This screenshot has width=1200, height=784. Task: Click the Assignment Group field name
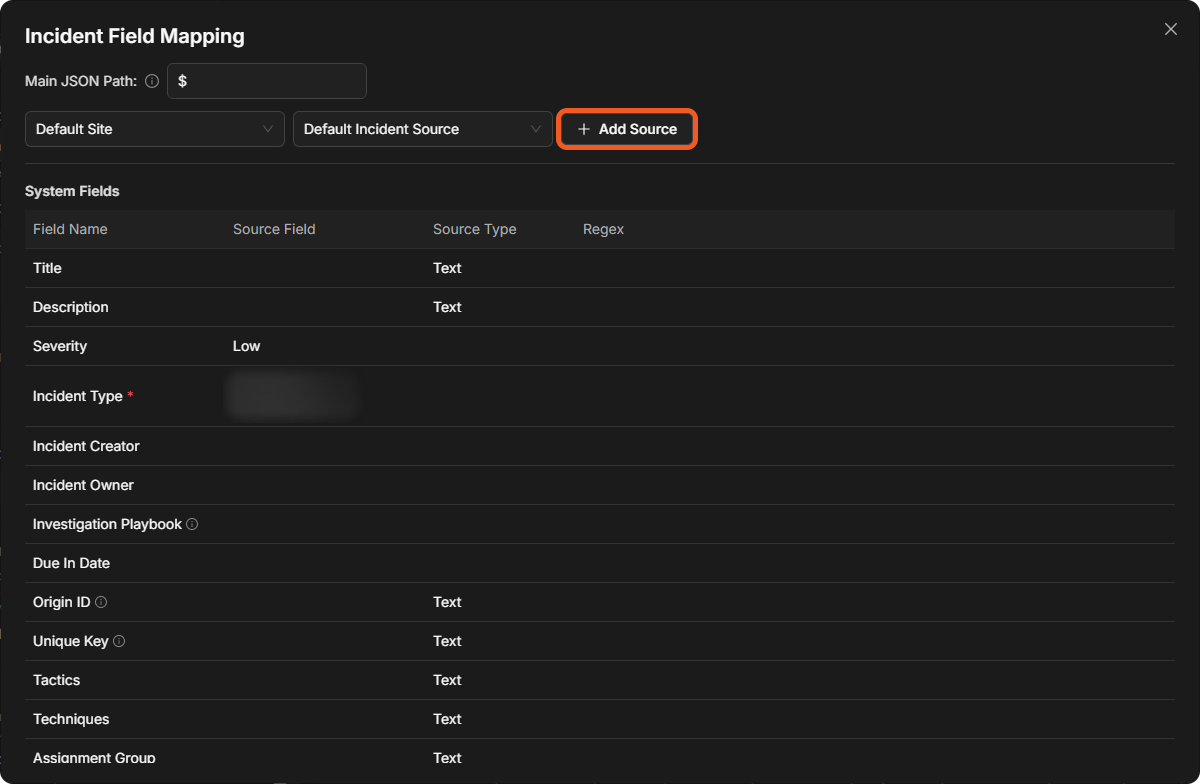[x=94, y=758]
